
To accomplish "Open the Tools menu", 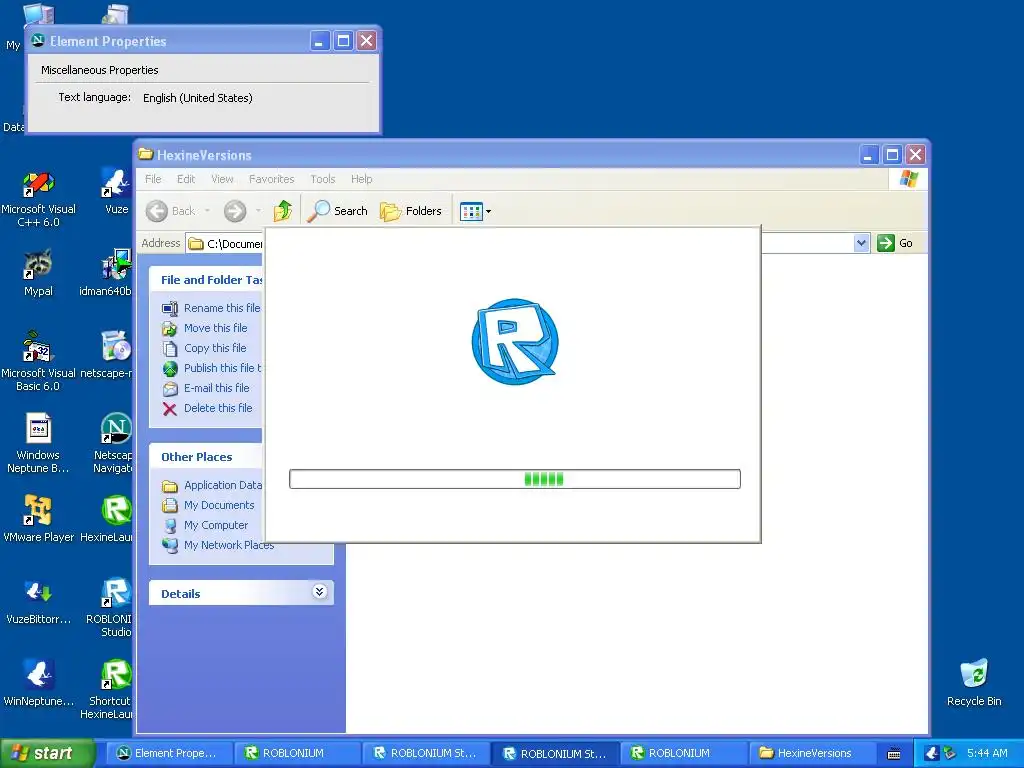I will click(323, 179).
